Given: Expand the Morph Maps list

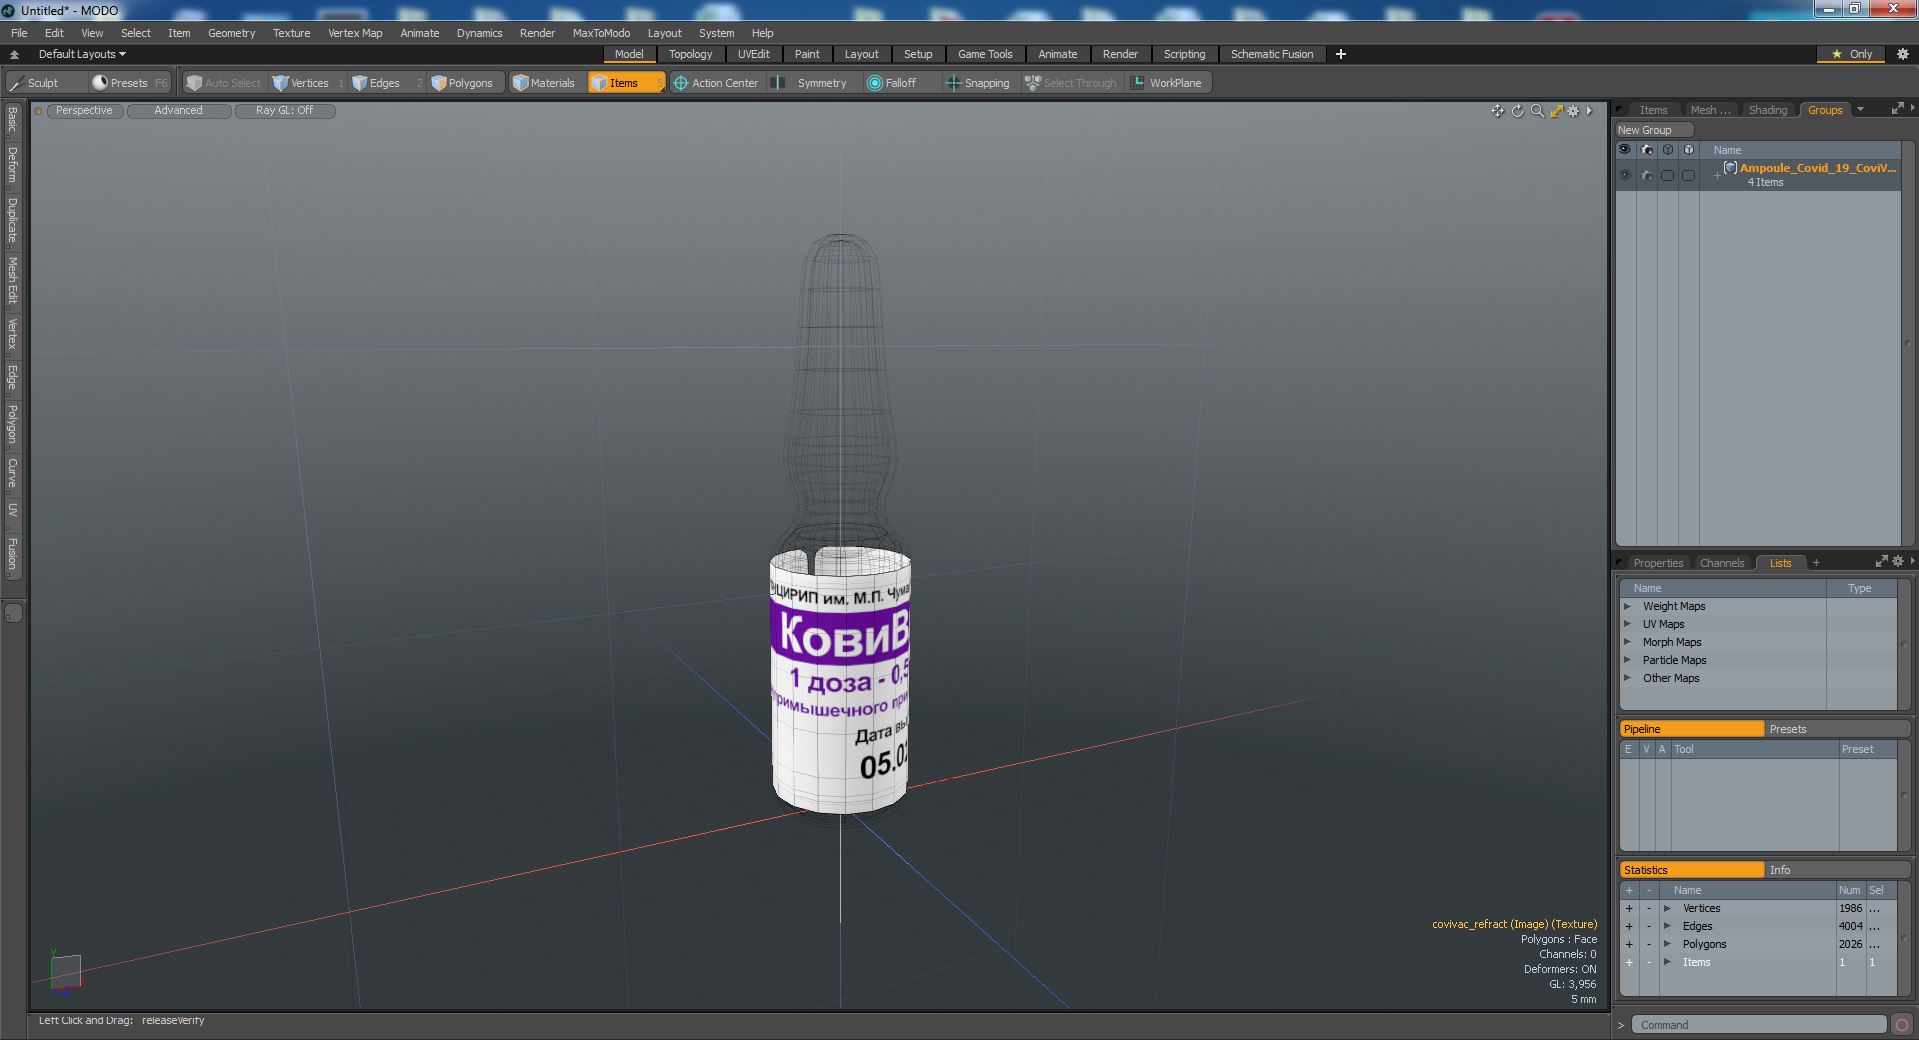Looking at the screenshot, I should 1628,642.
